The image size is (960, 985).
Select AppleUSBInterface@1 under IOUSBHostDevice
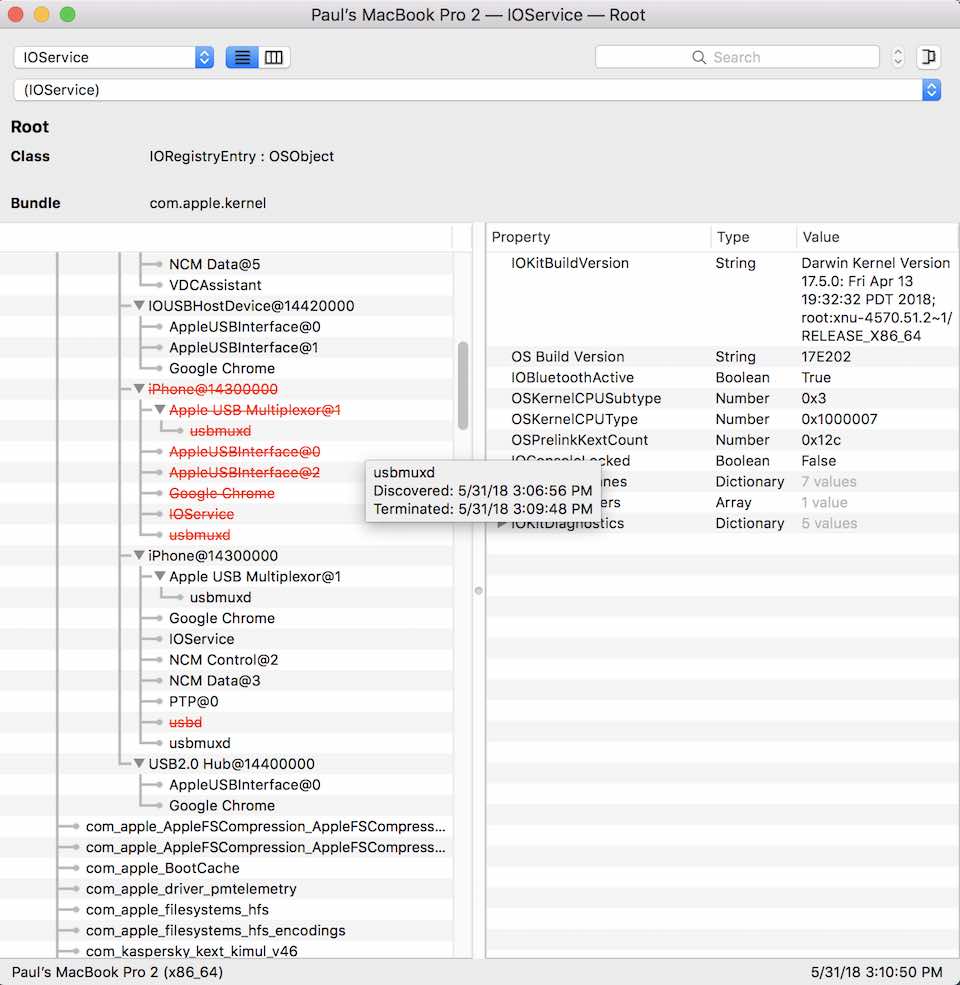[x=244, y=347]
